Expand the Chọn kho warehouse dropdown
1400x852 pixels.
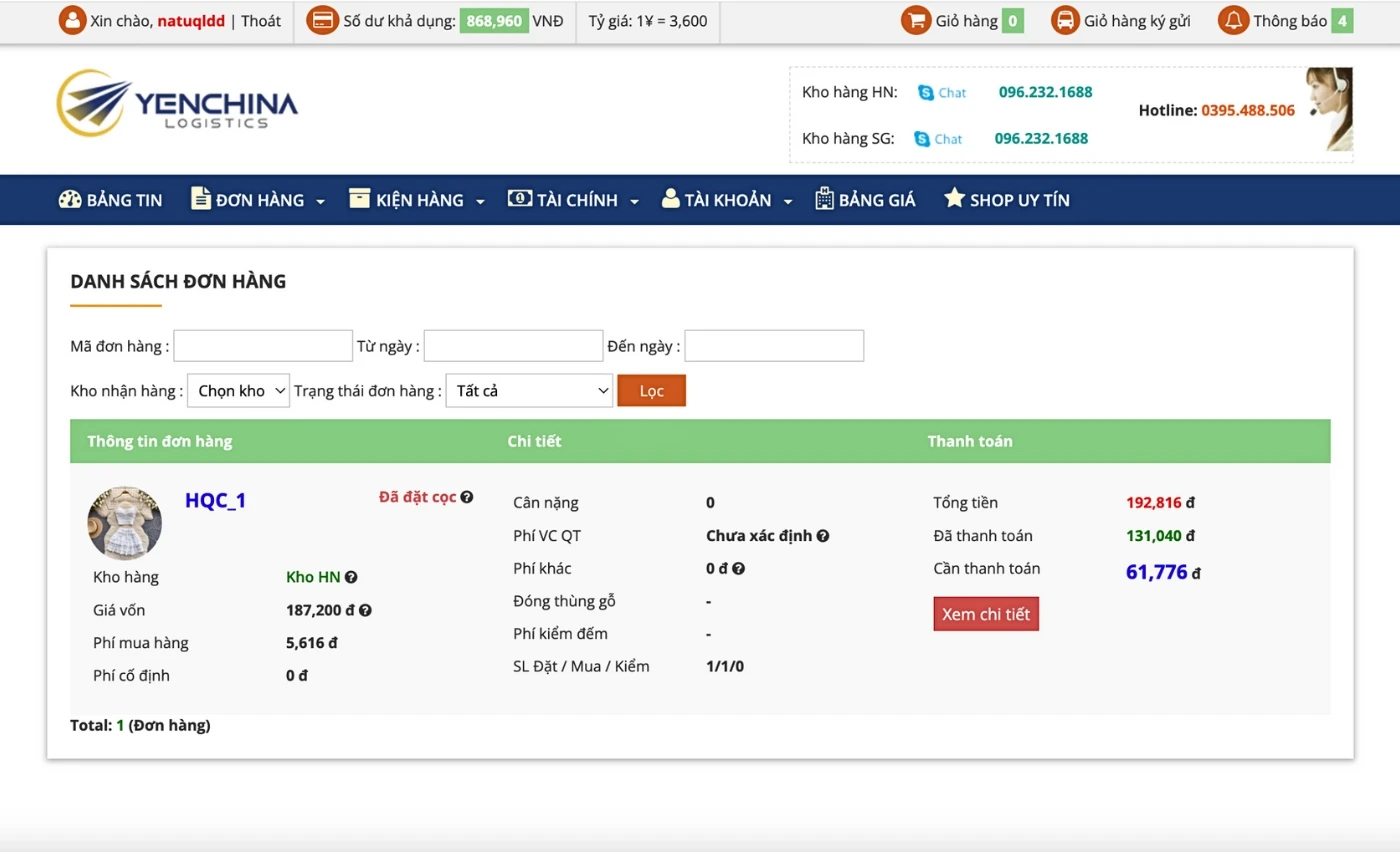pos(238,391)
